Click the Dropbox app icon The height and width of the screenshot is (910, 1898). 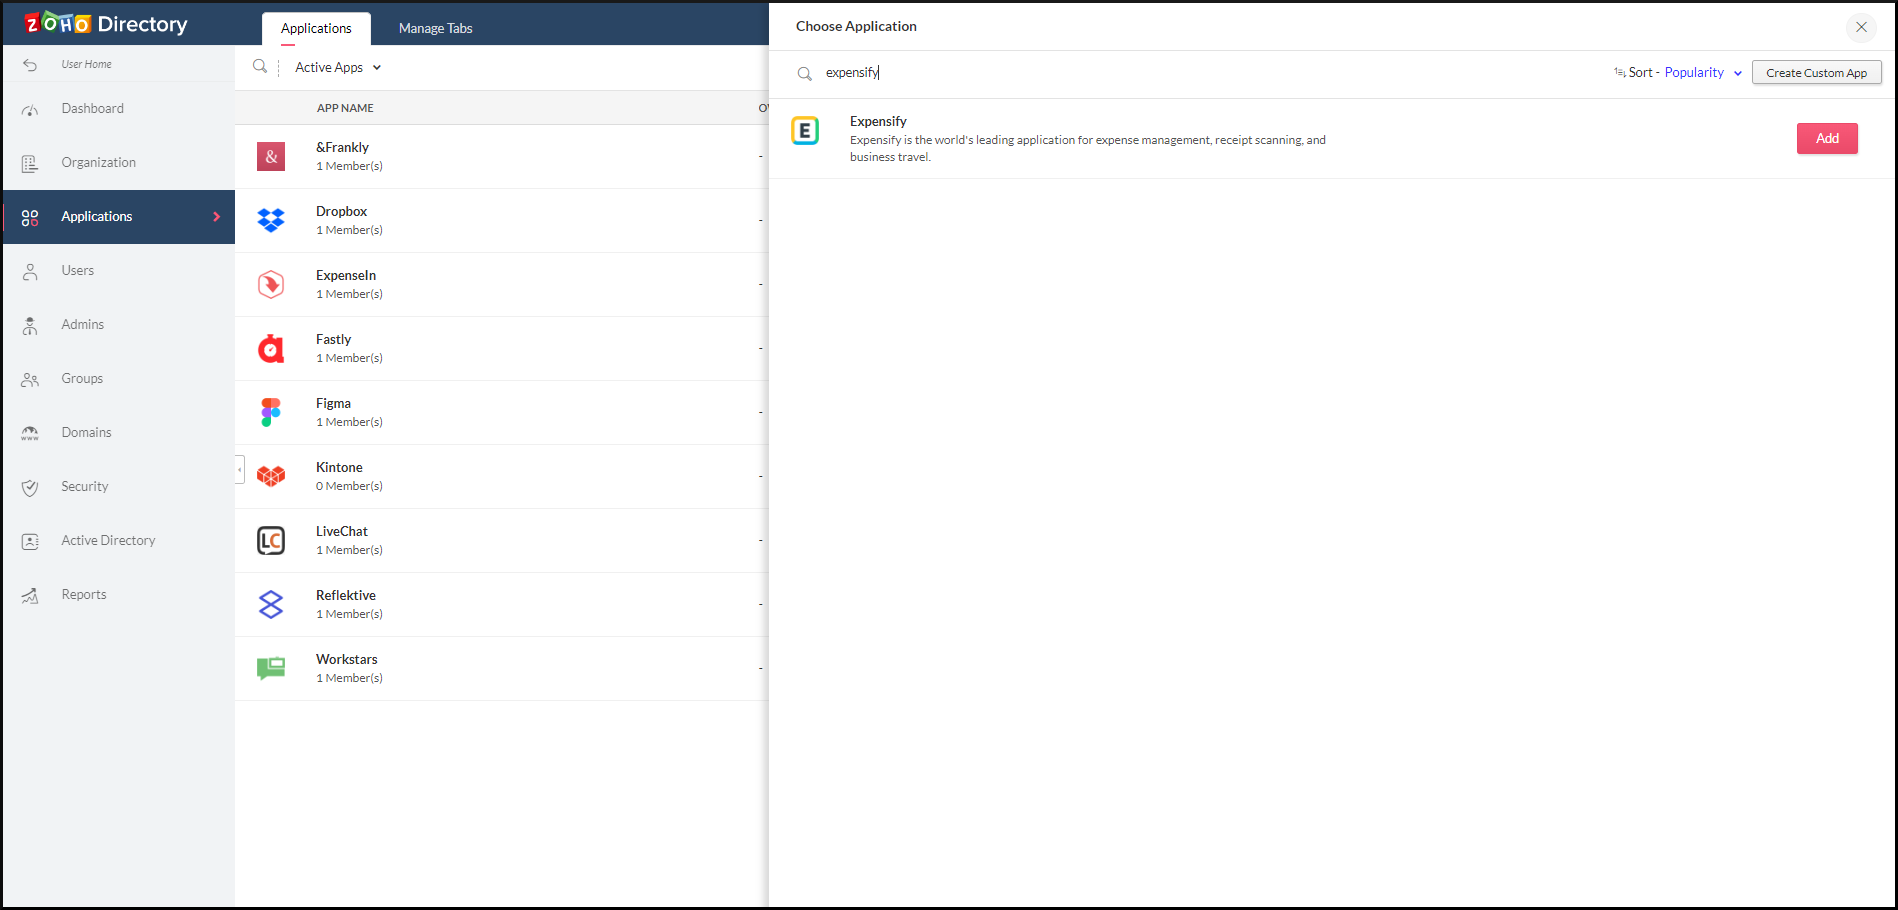pos(271,220)
